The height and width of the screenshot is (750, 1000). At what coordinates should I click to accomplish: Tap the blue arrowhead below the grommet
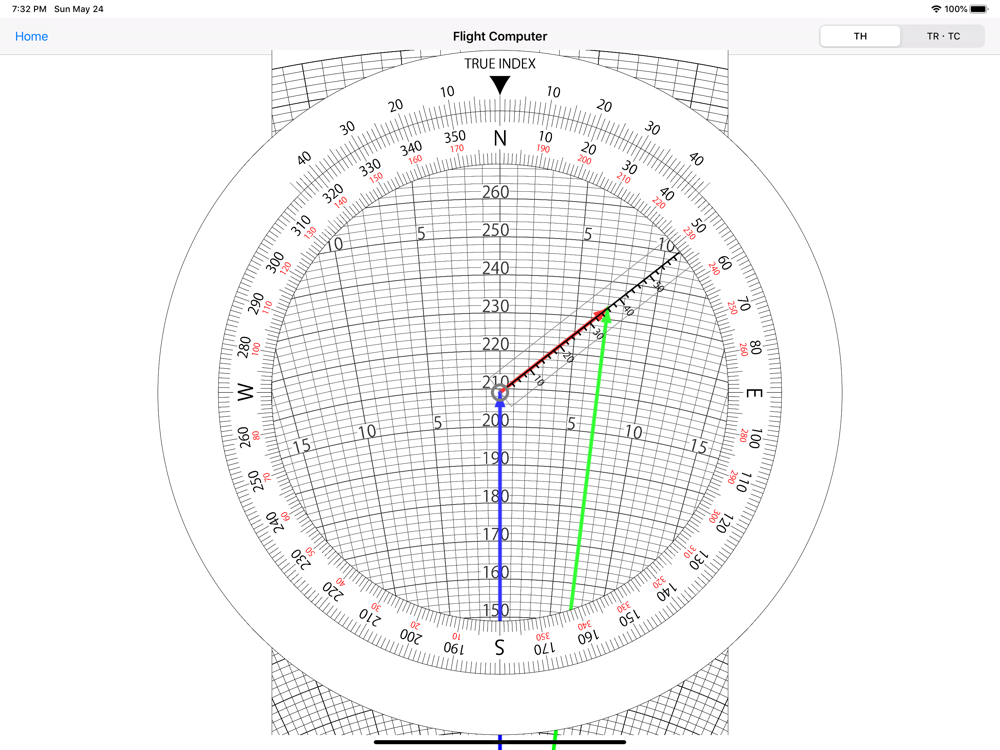[500, 404]
